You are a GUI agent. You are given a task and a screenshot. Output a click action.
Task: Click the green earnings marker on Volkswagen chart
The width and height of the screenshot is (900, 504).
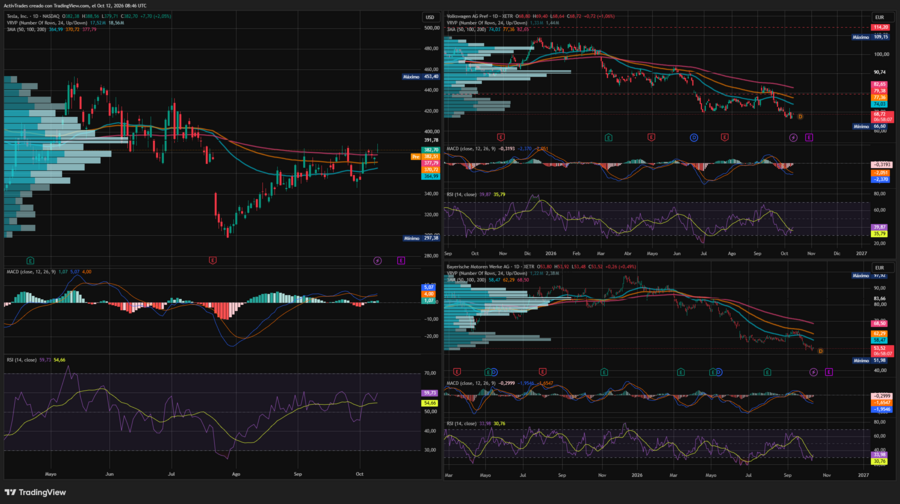pyautogui.click(x=608, y=138)
